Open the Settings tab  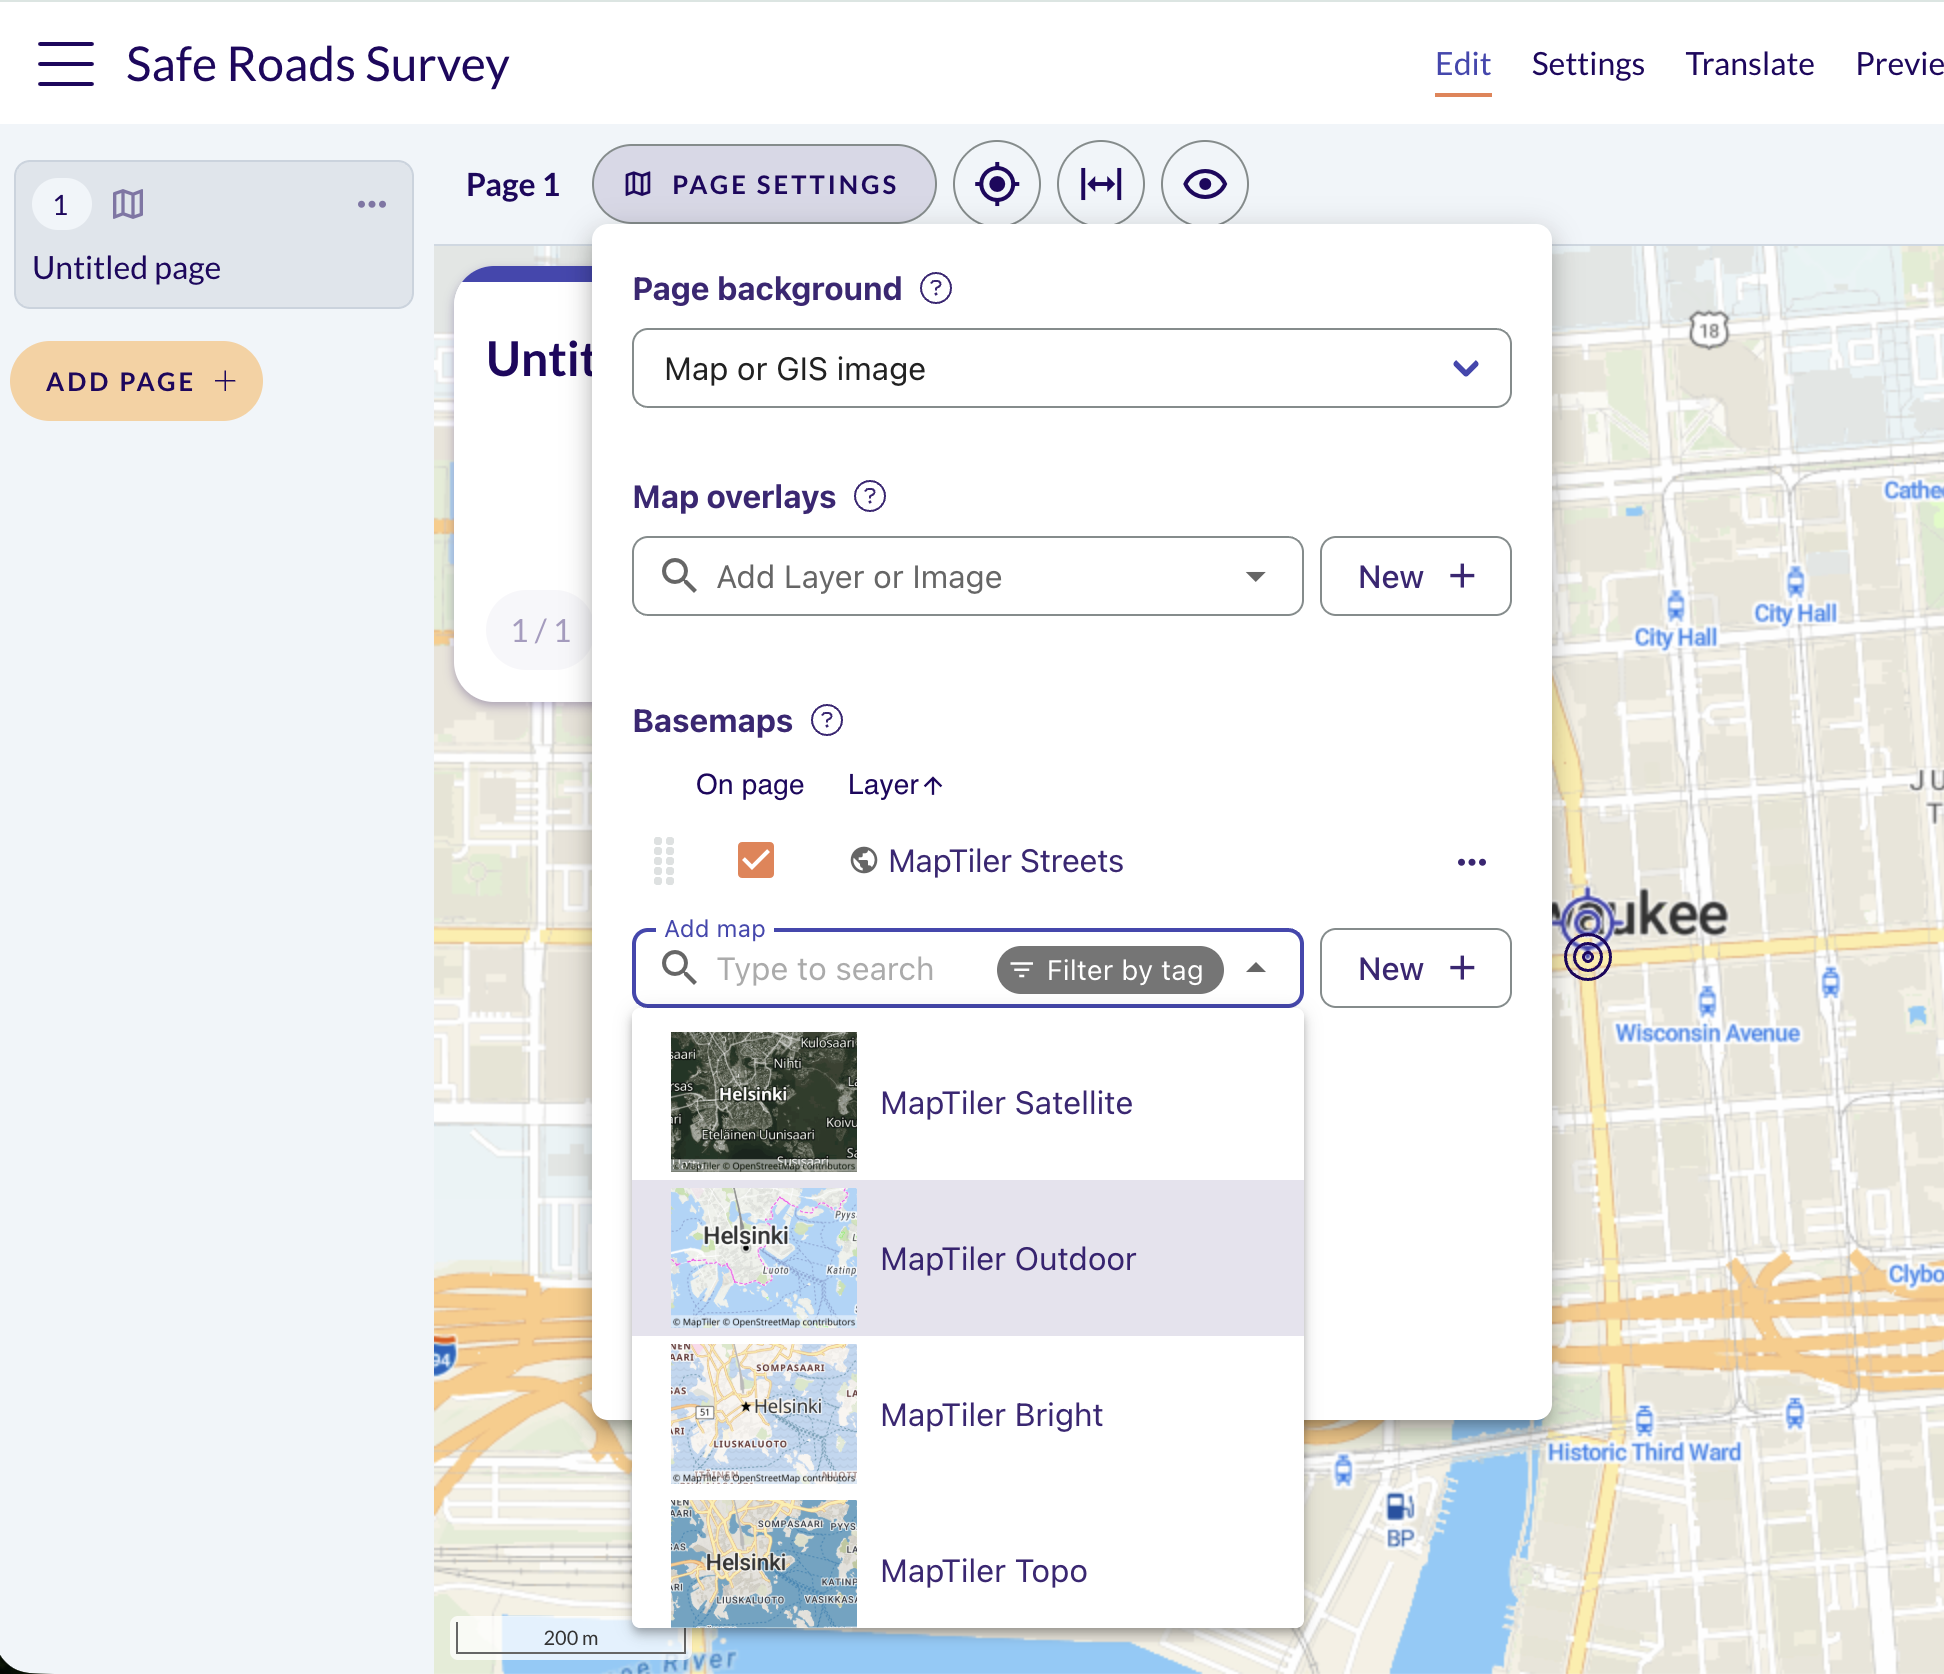[x=1588, y=64]
